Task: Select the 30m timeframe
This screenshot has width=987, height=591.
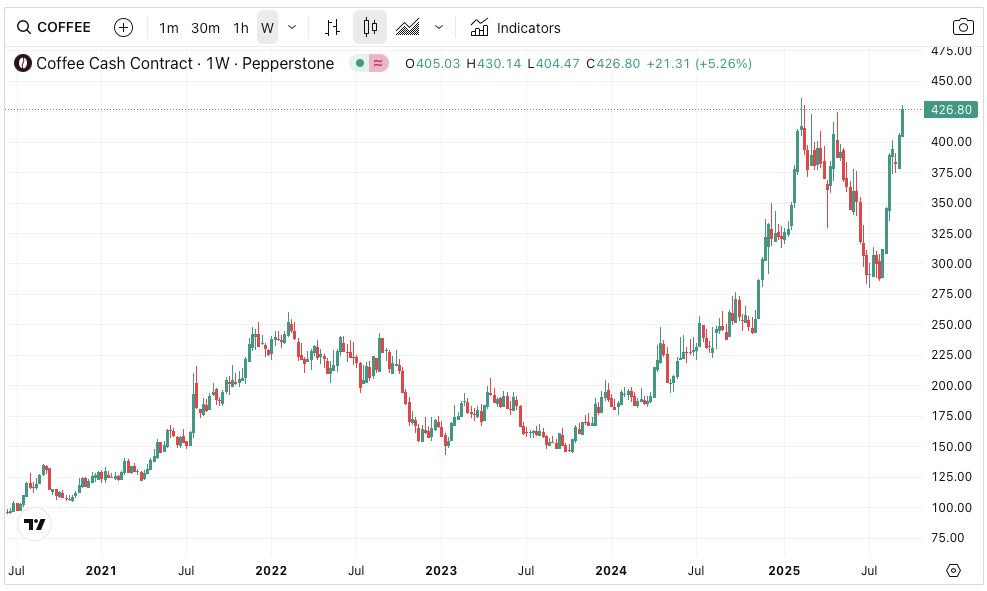Action: 205,27
